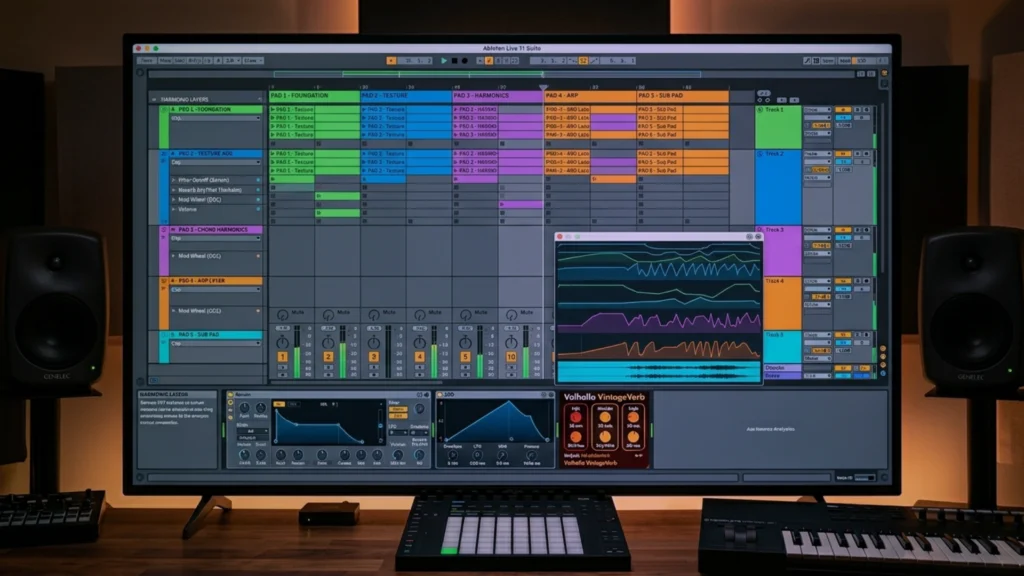The height and width of the screenshot is (576, 1024).
Task: Toggle the orange automation arm button beside record
Action: coord(488,61)
